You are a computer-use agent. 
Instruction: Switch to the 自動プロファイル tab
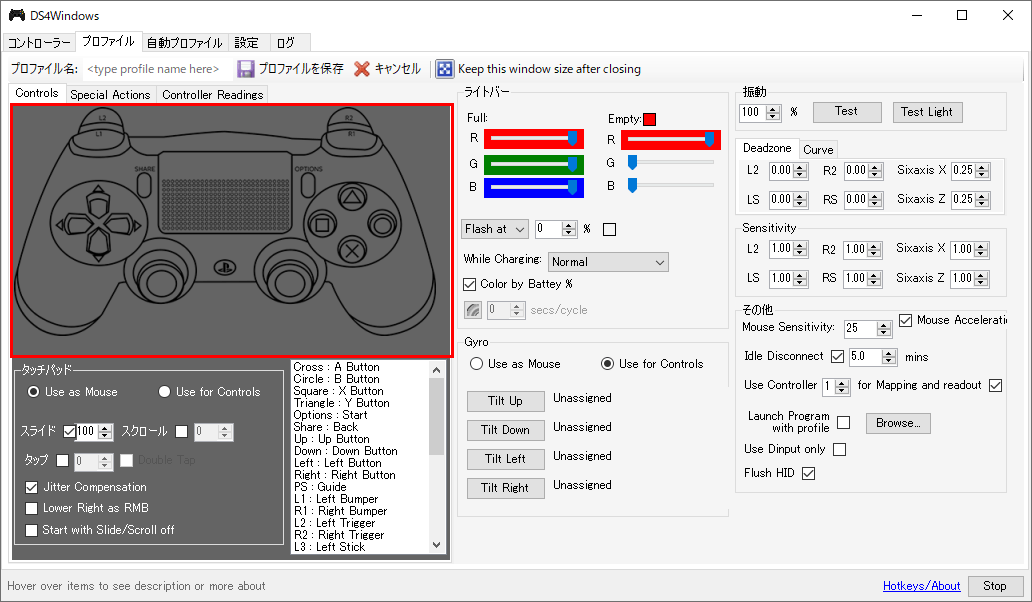pos(185,43)
